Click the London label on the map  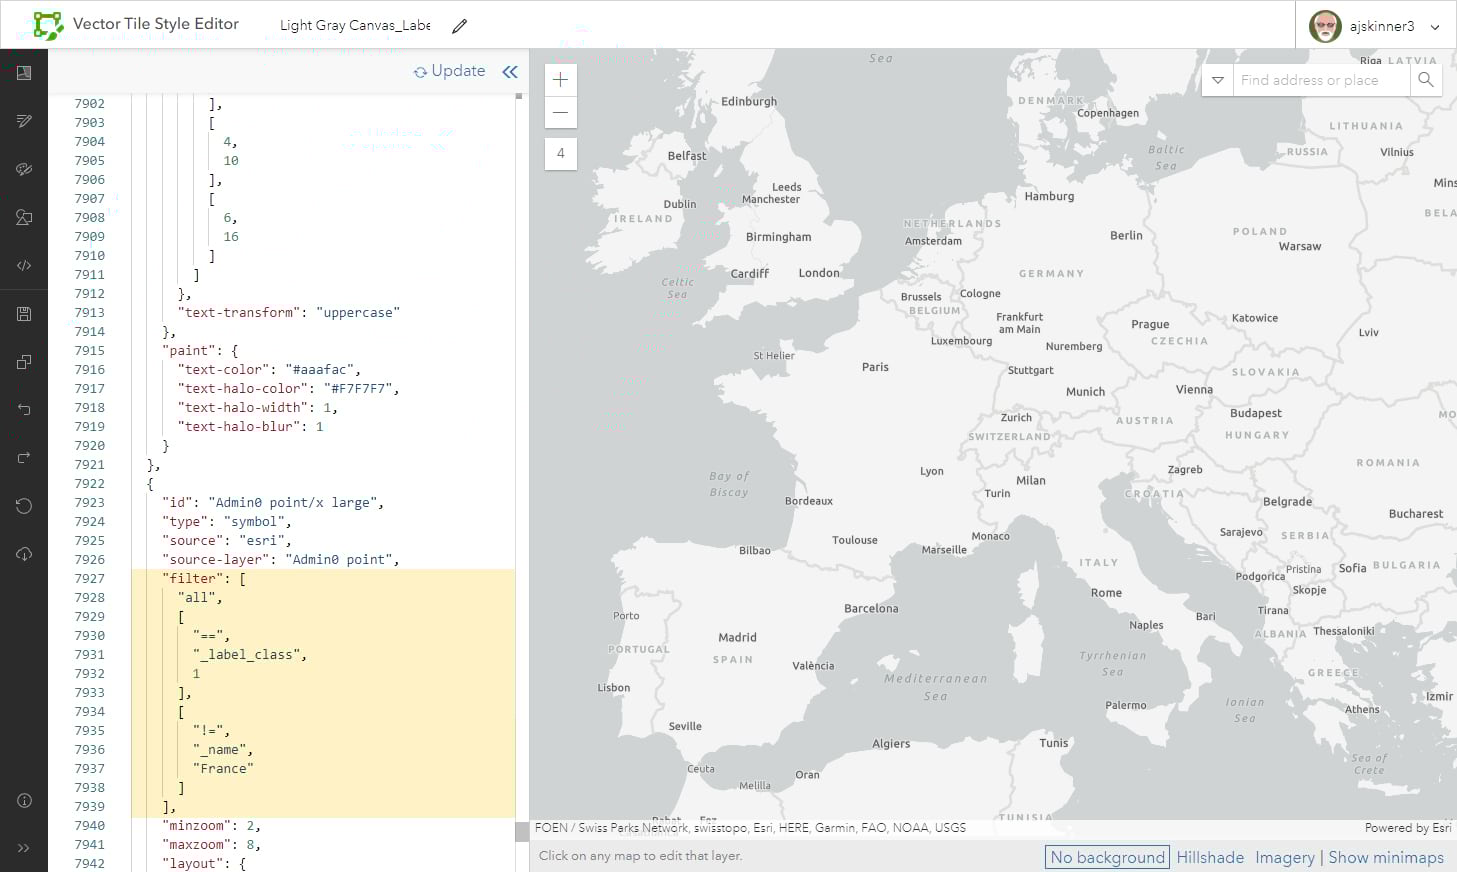(819, 273)
